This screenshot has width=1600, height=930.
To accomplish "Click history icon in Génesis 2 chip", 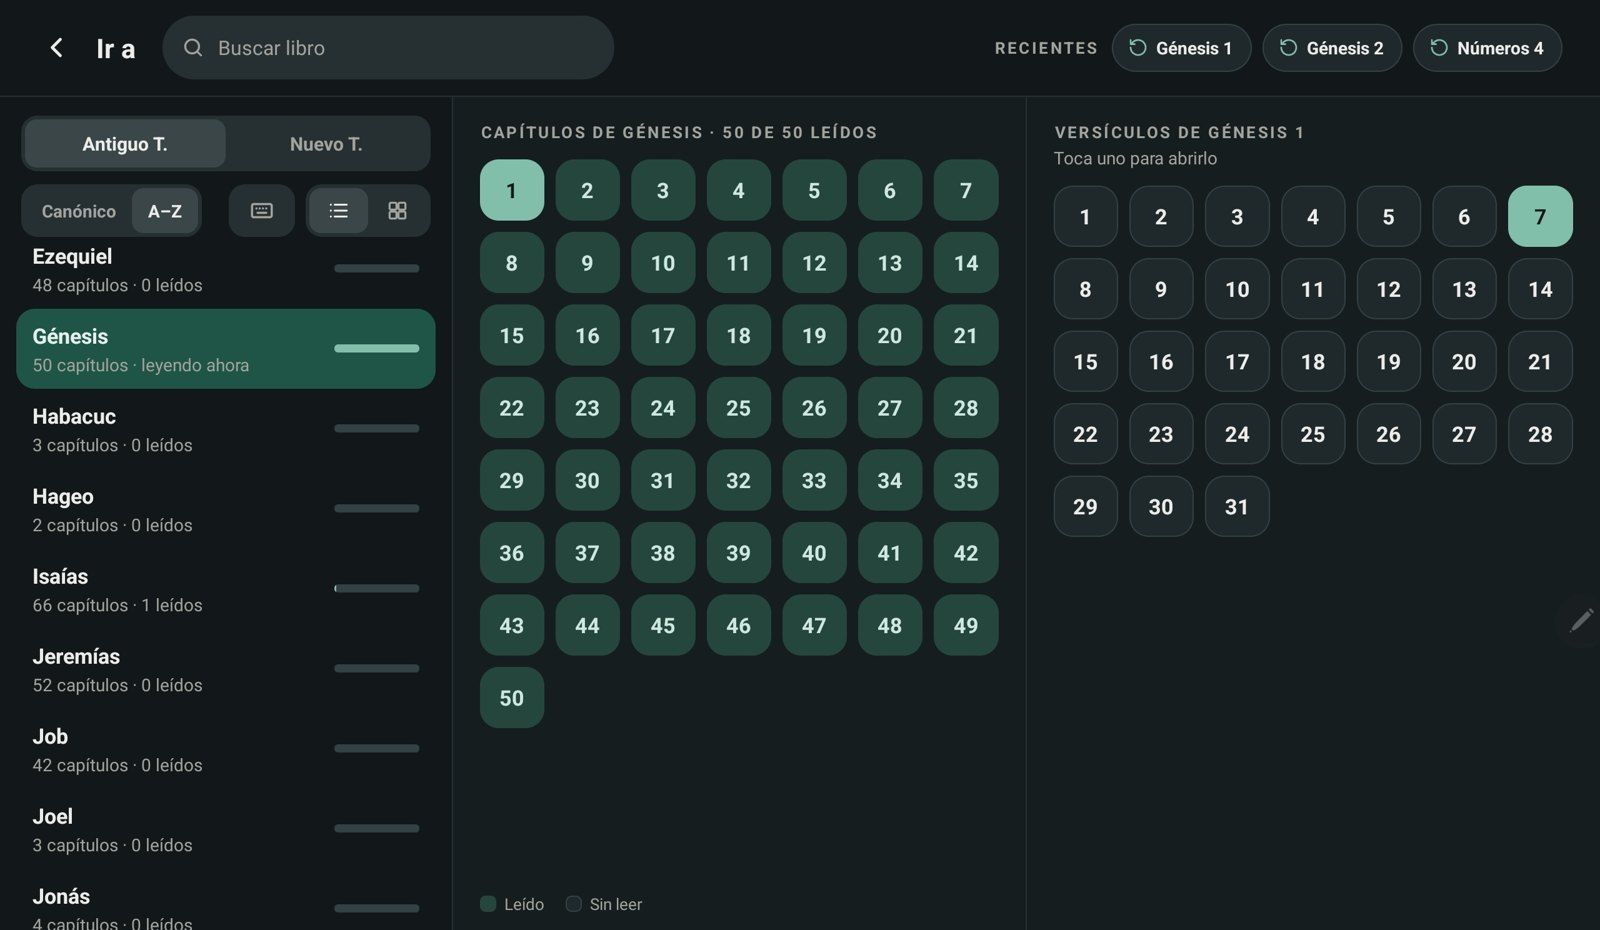I will pos(1288,48).
